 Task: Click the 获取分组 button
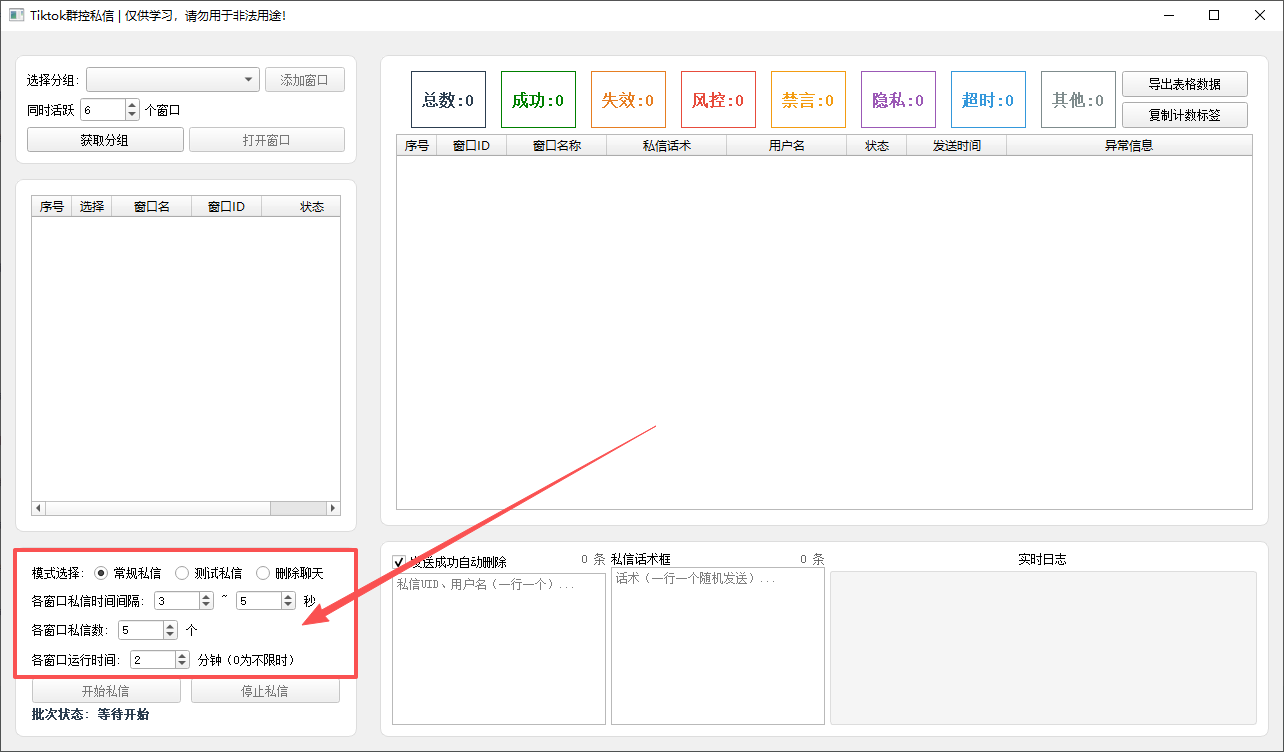[105, 140]
